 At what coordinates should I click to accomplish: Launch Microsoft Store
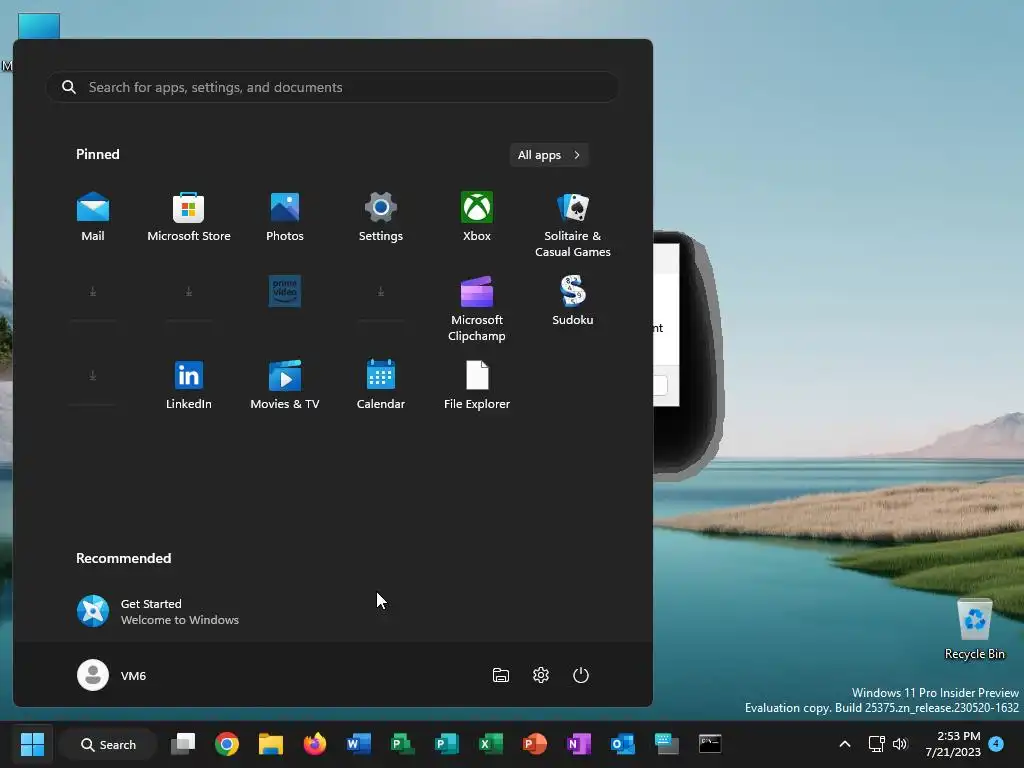click(x=189, y=217)
